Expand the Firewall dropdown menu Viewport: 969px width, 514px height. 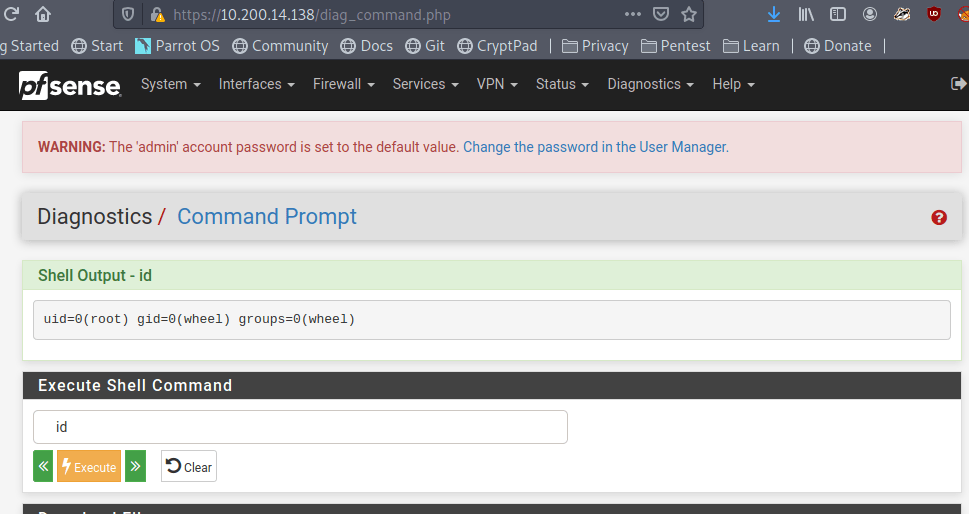pyautogui.click(x=343, y=85)
